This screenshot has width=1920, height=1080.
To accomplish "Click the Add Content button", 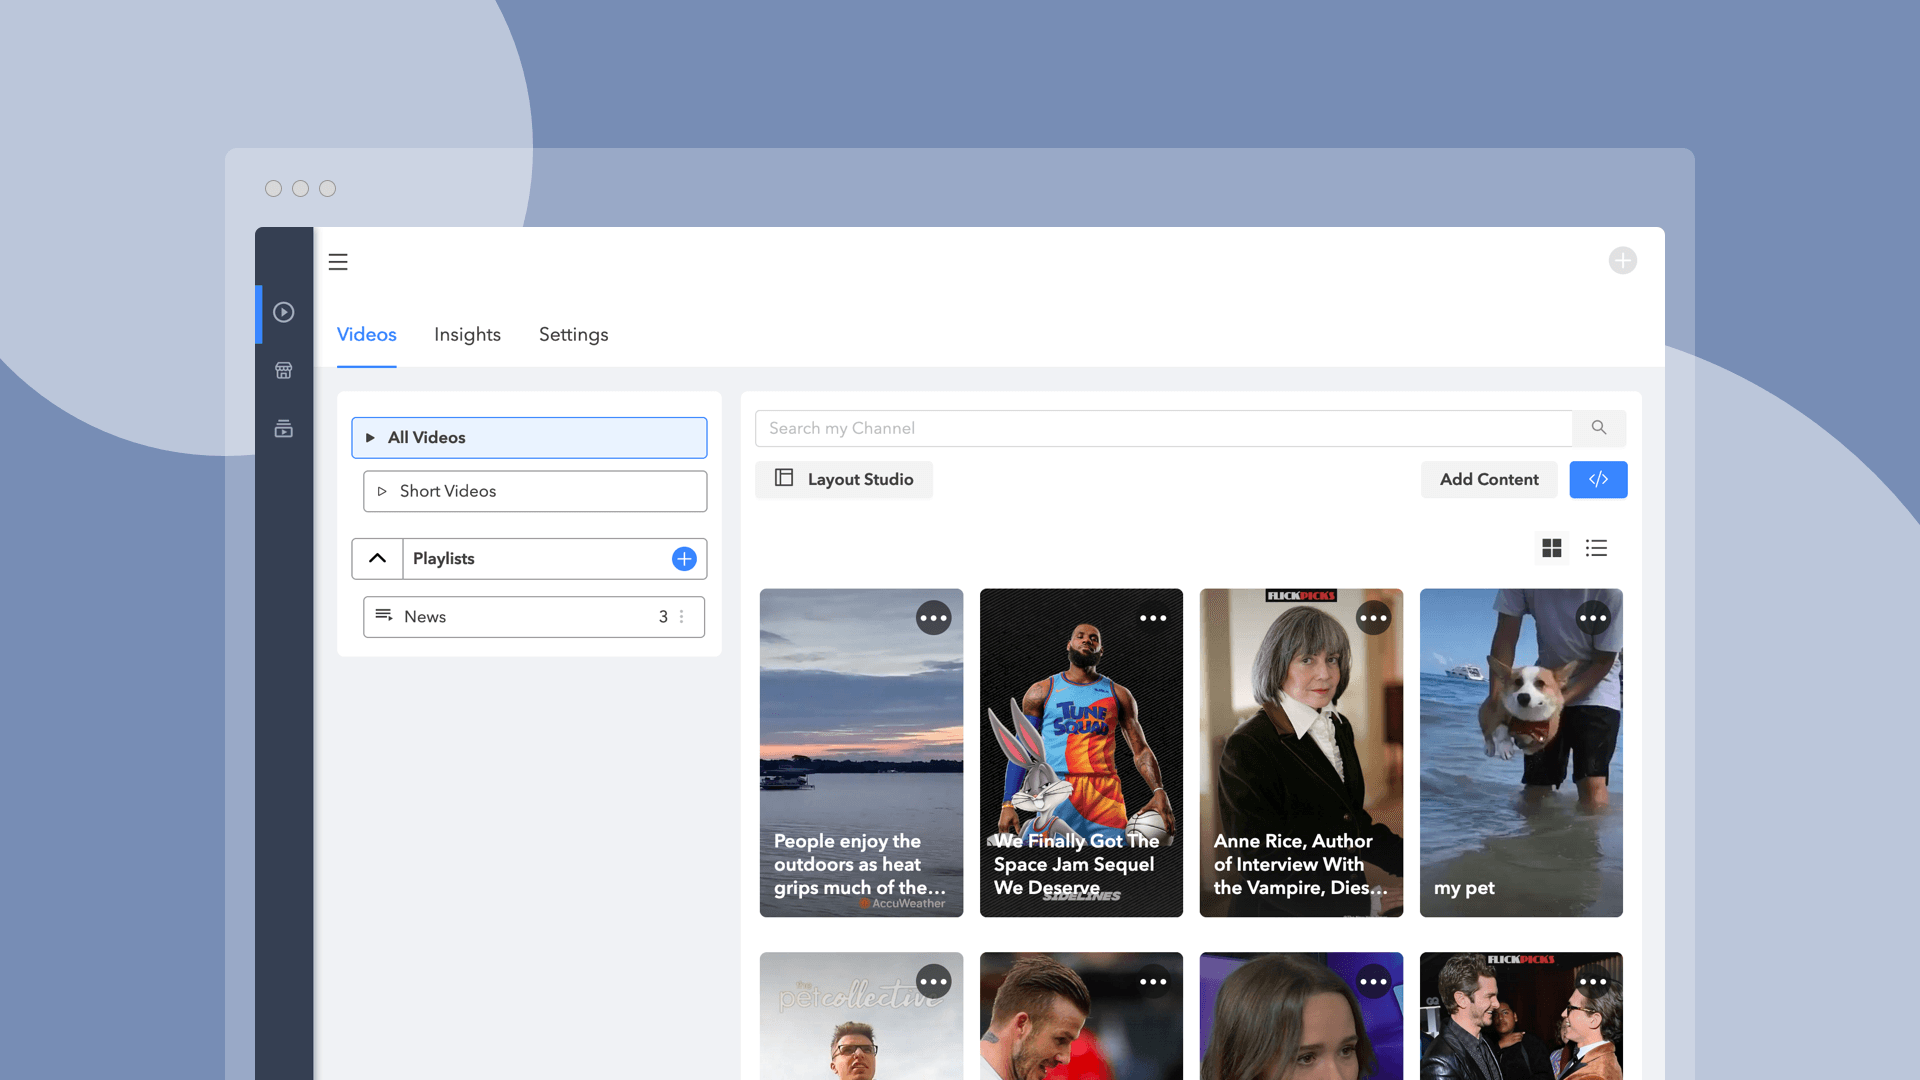I will (1488, 479).
